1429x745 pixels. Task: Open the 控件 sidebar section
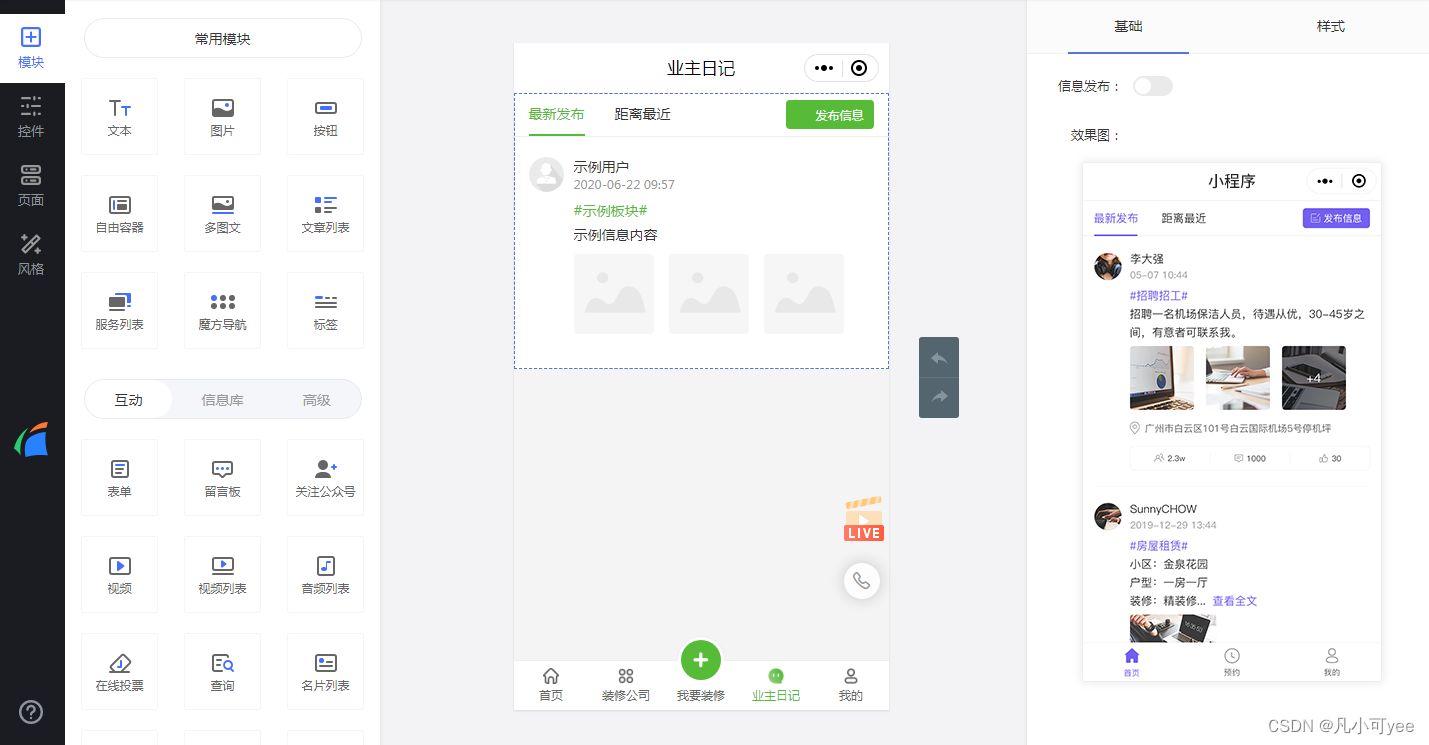pyautogui.click(x=31, y=117)
